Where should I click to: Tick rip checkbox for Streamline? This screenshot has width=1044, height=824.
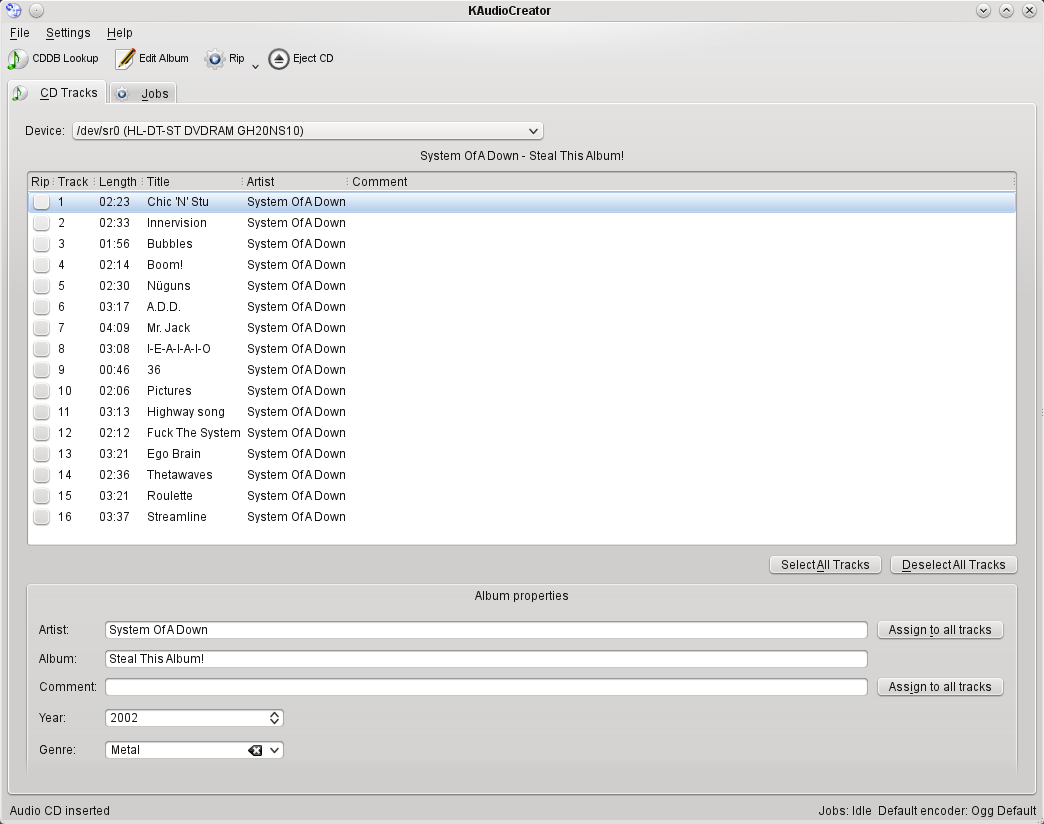[x=41, y=517]
